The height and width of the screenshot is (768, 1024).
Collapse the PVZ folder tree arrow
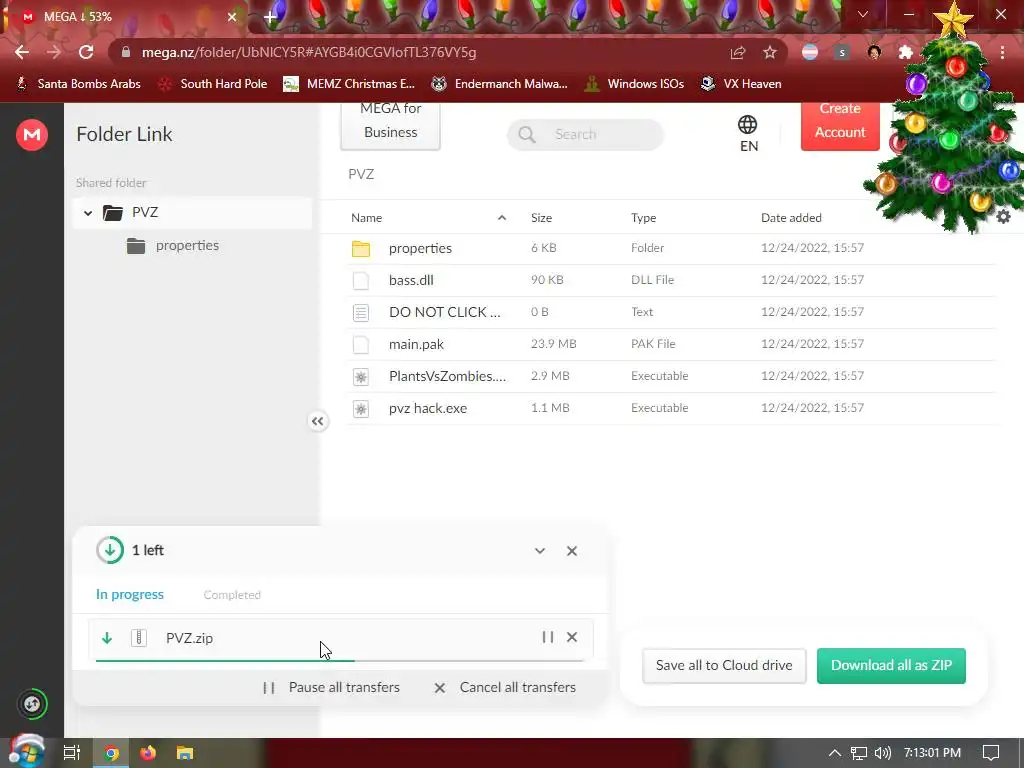(x=88, y=213)
